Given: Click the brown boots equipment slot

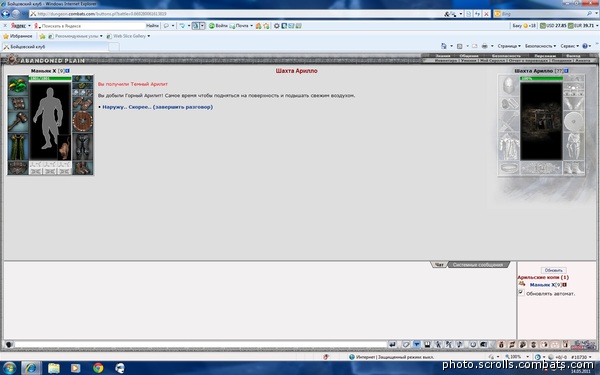Looking at the screenshot, I should [82, 168].
